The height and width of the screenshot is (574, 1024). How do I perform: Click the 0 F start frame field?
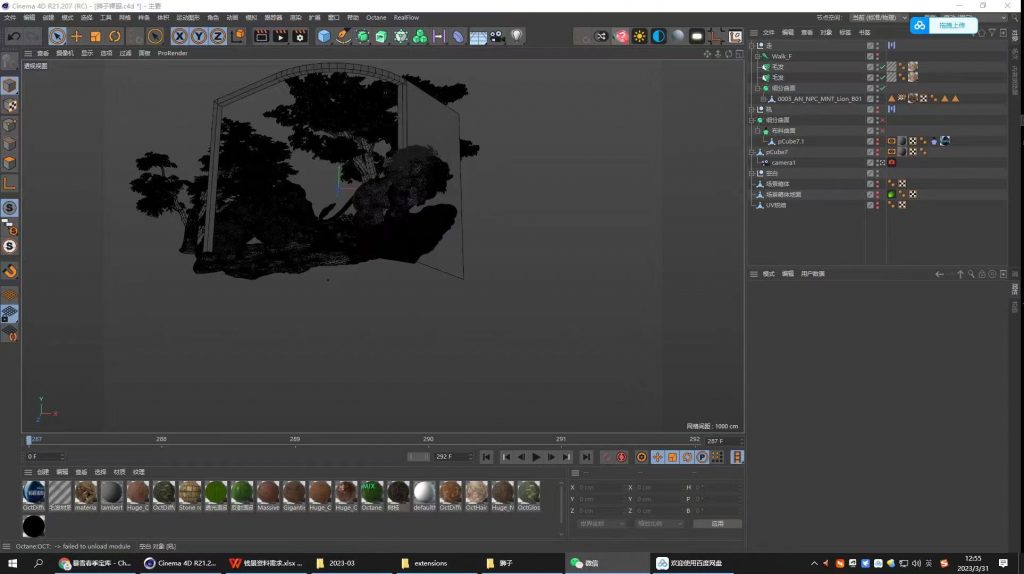[x=44, y=456]
